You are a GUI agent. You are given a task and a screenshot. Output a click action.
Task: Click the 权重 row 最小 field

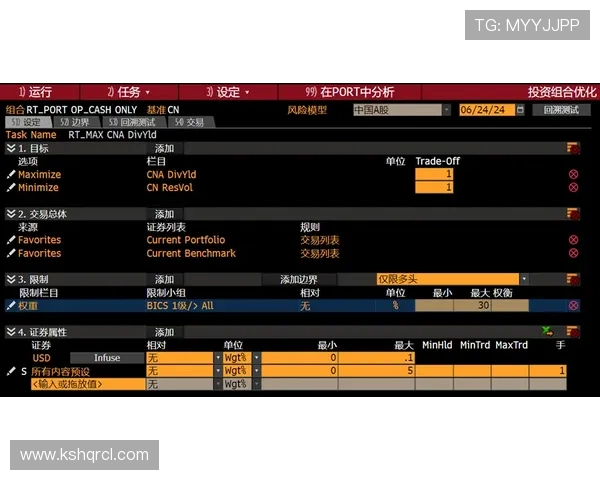[434, 305]
